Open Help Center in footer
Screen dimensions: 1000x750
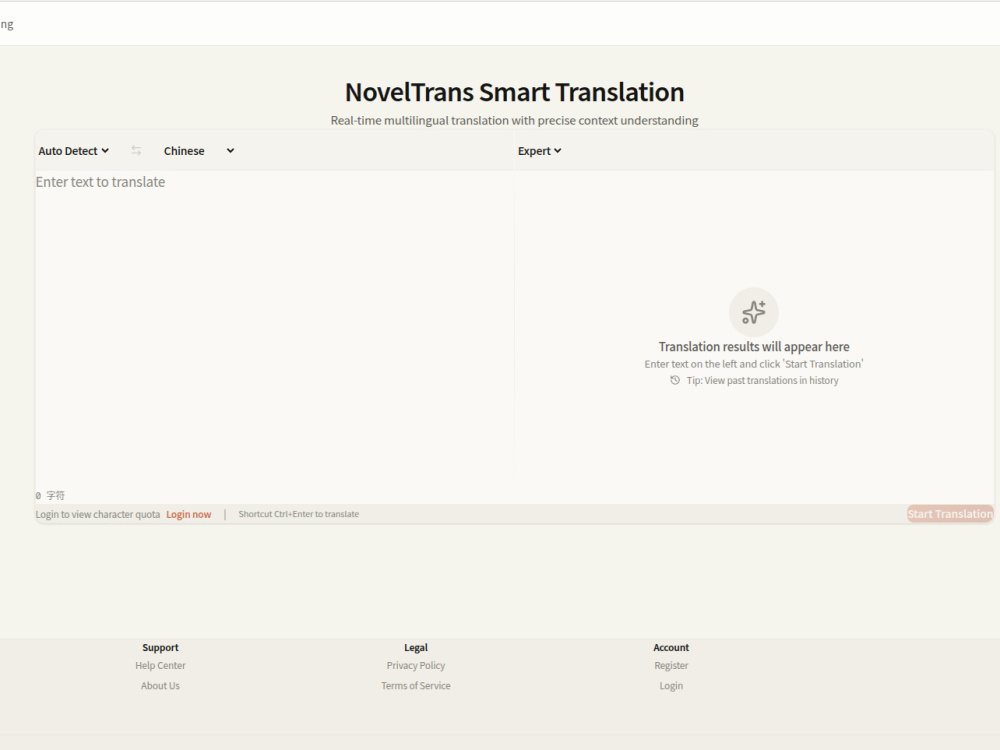pyautogui.click(x=160, y=665)
